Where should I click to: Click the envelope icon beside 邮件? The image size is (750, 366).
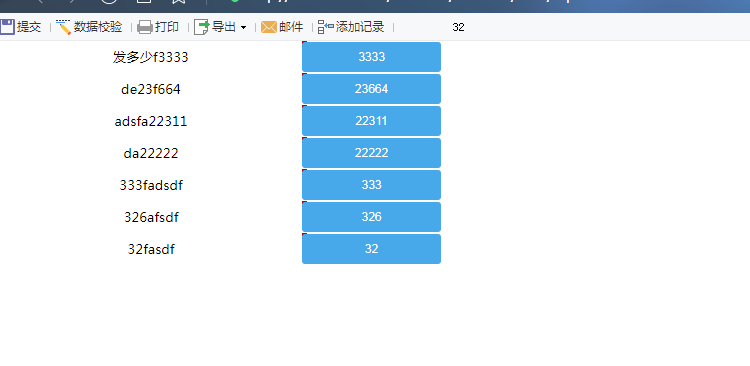point(269,27)
